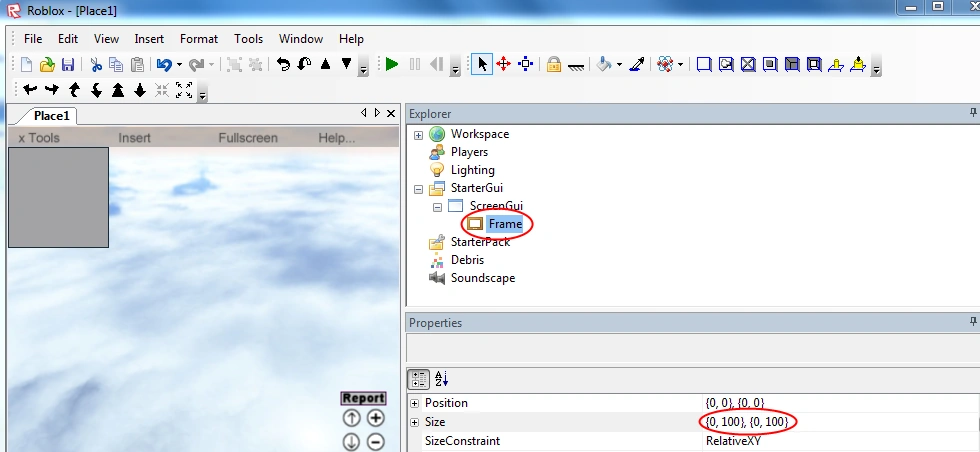This screenshot has height=452, width=980.
Task: Open the Tools menu
Action: point(249,39)
